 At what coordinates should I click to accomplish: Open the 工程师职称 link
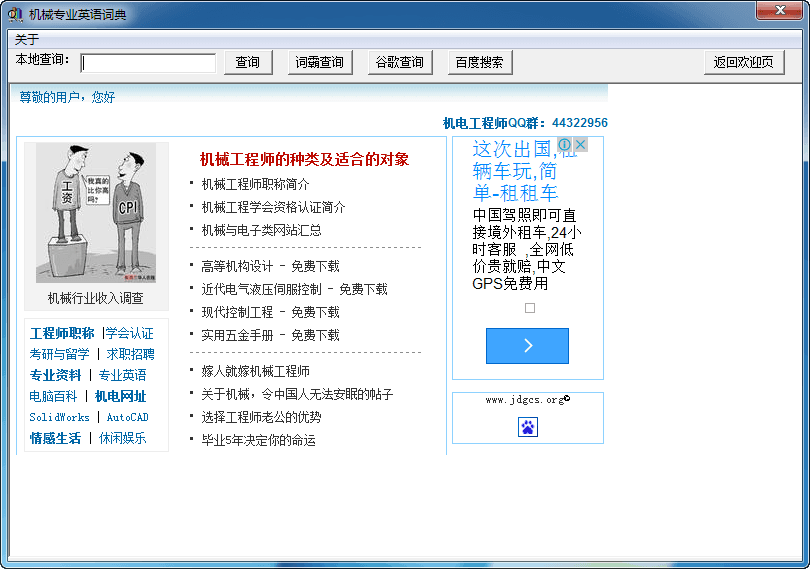pyautogui.click(x=62, y=333)
